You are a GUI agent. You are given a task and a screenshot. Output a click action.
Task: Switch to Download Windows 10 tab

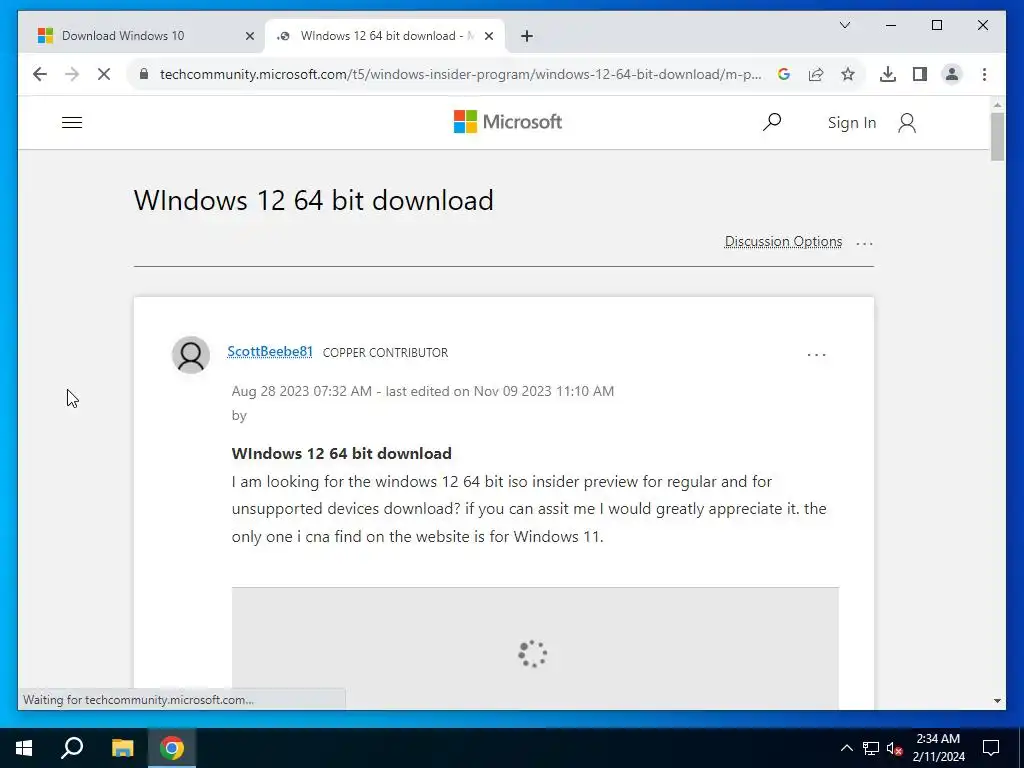pyautogui.click(x=144, y=35)
